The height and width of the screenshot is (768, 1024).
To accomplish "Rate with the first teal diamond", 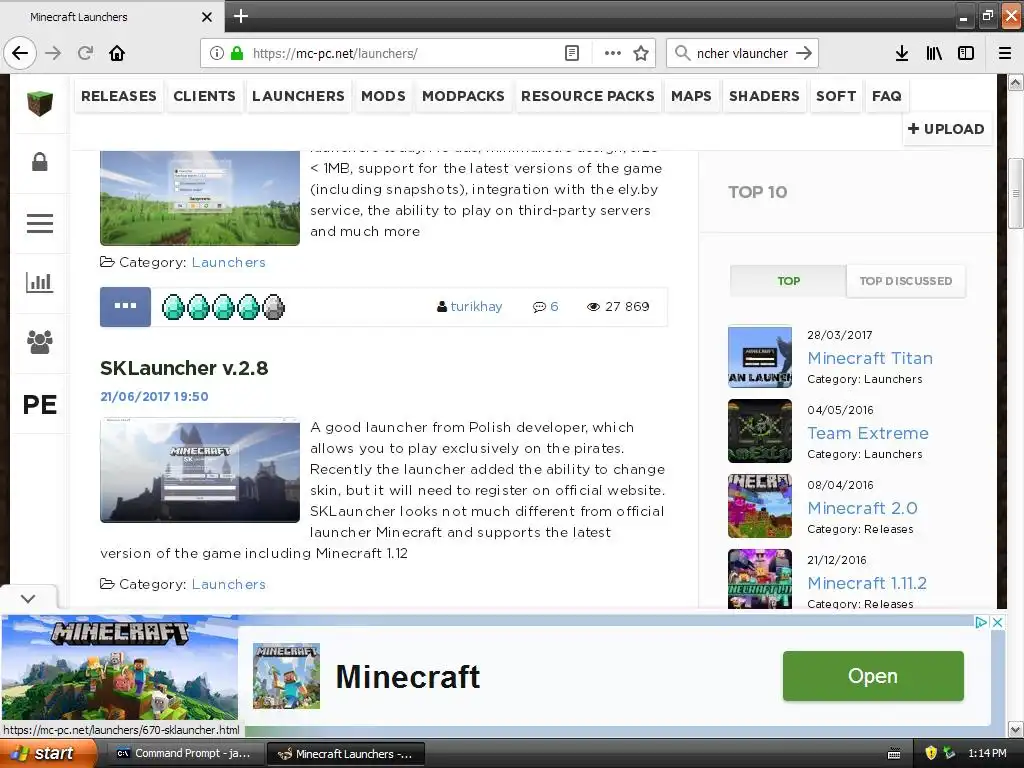I will [x=173, y=307].
